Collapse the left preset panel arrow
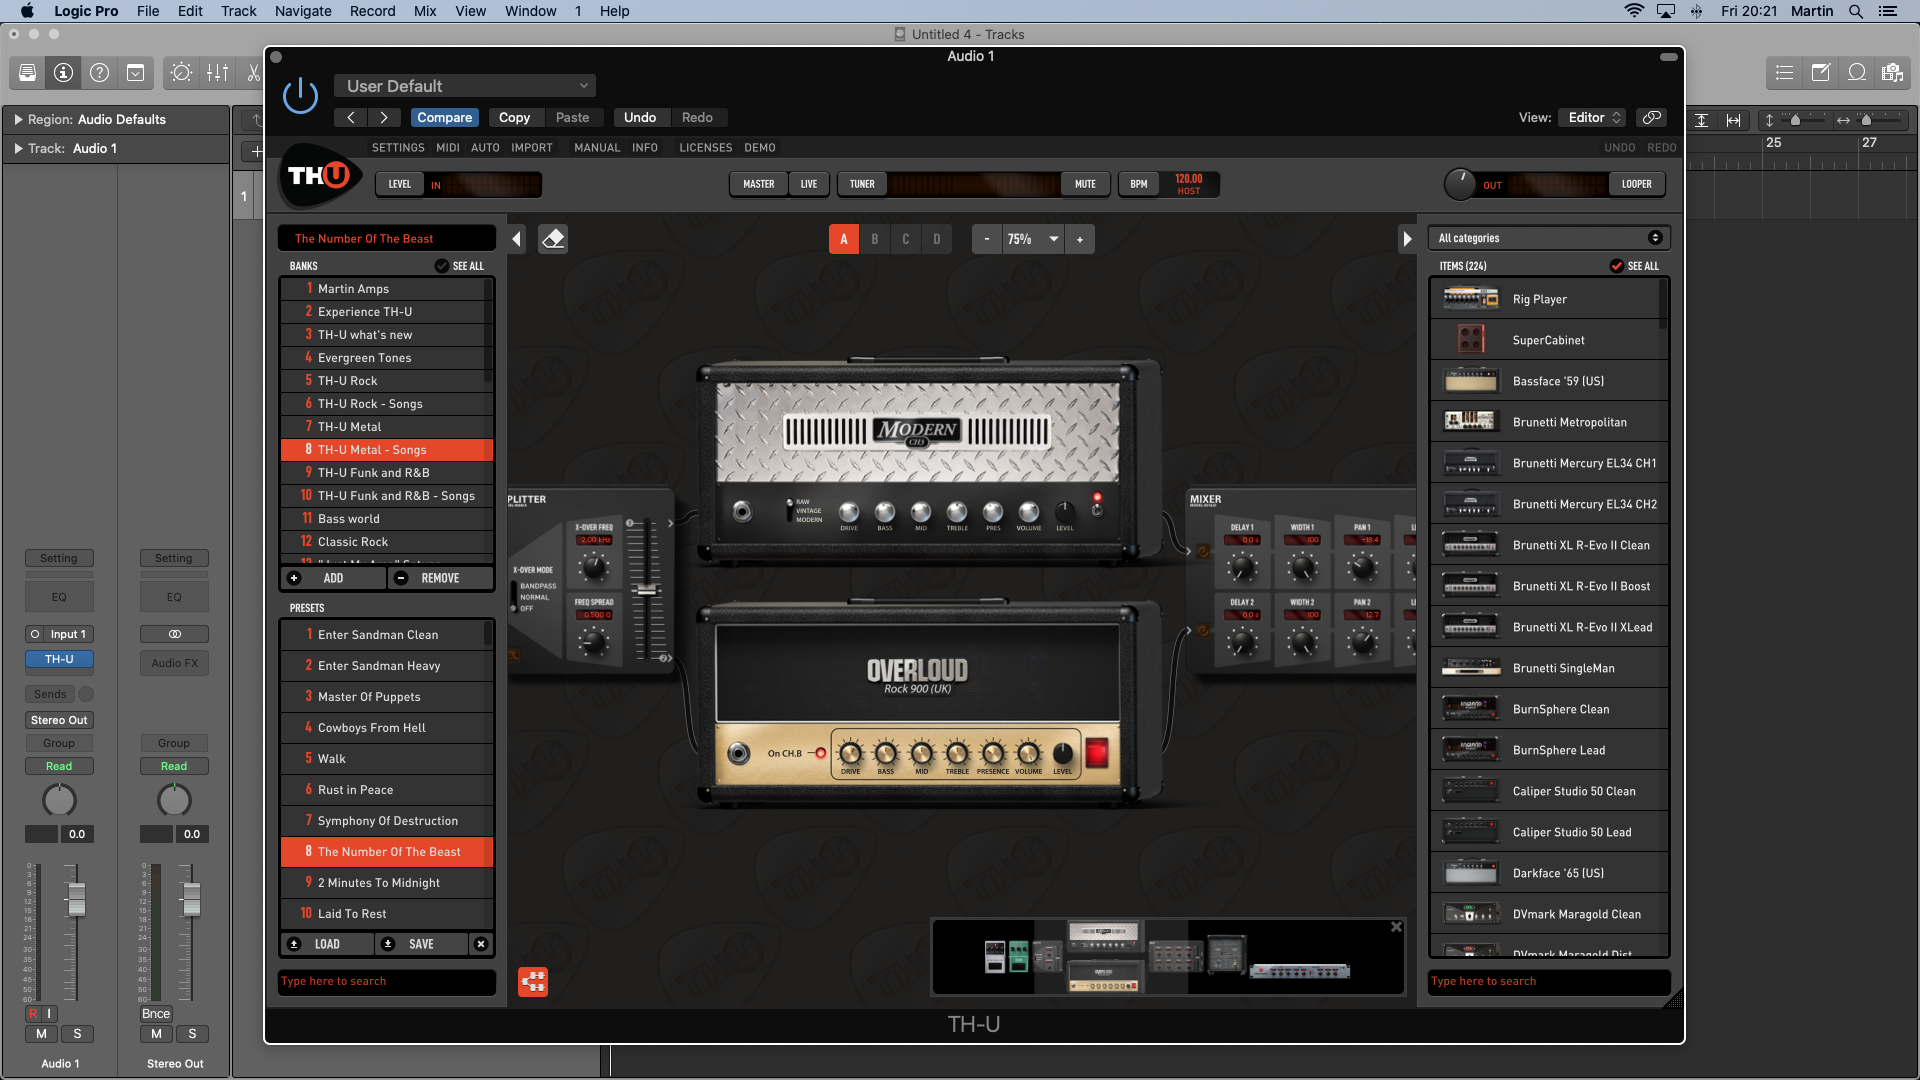The image size is (1920, 1080). [x=516, y=239]
